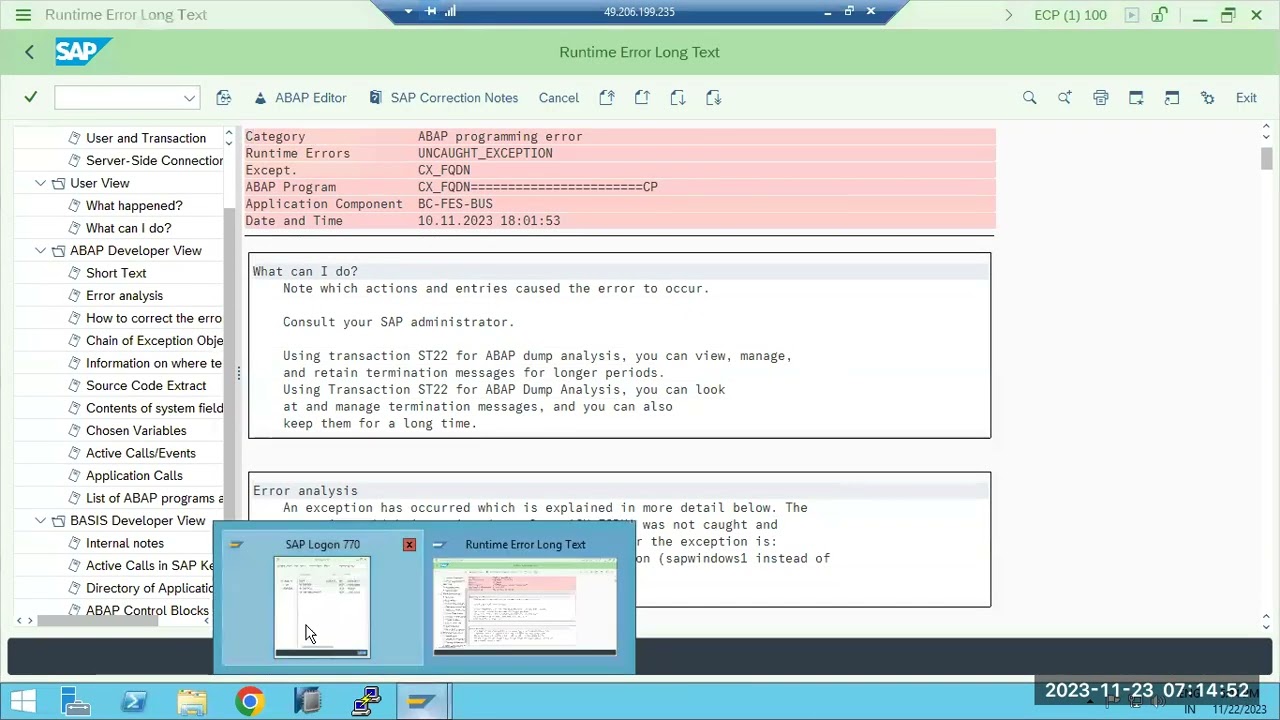Select Server-Side Connection tree item
The image size is (1280, 720).
pyautogui.click(x=154, y=161)
